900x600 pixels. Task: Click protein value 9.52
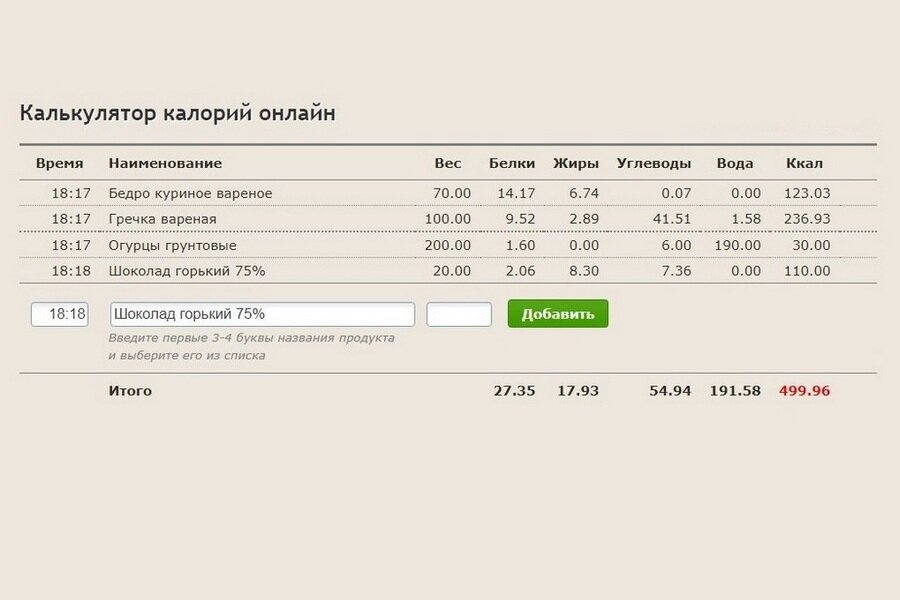pos(520,219)
